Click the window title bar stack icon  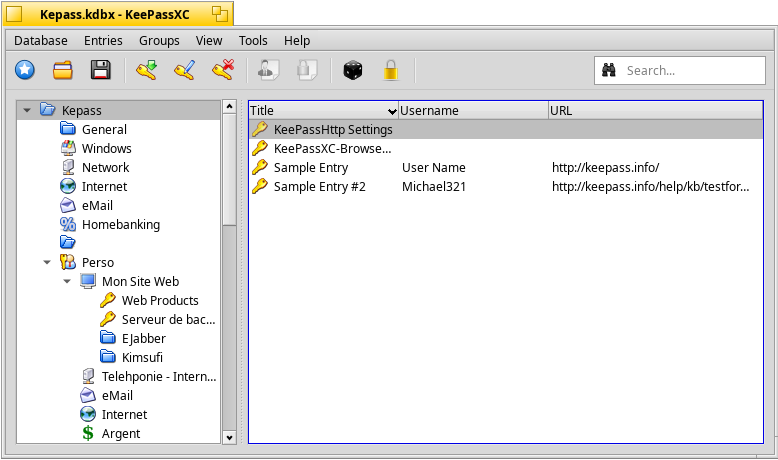(x=220, y=14)
